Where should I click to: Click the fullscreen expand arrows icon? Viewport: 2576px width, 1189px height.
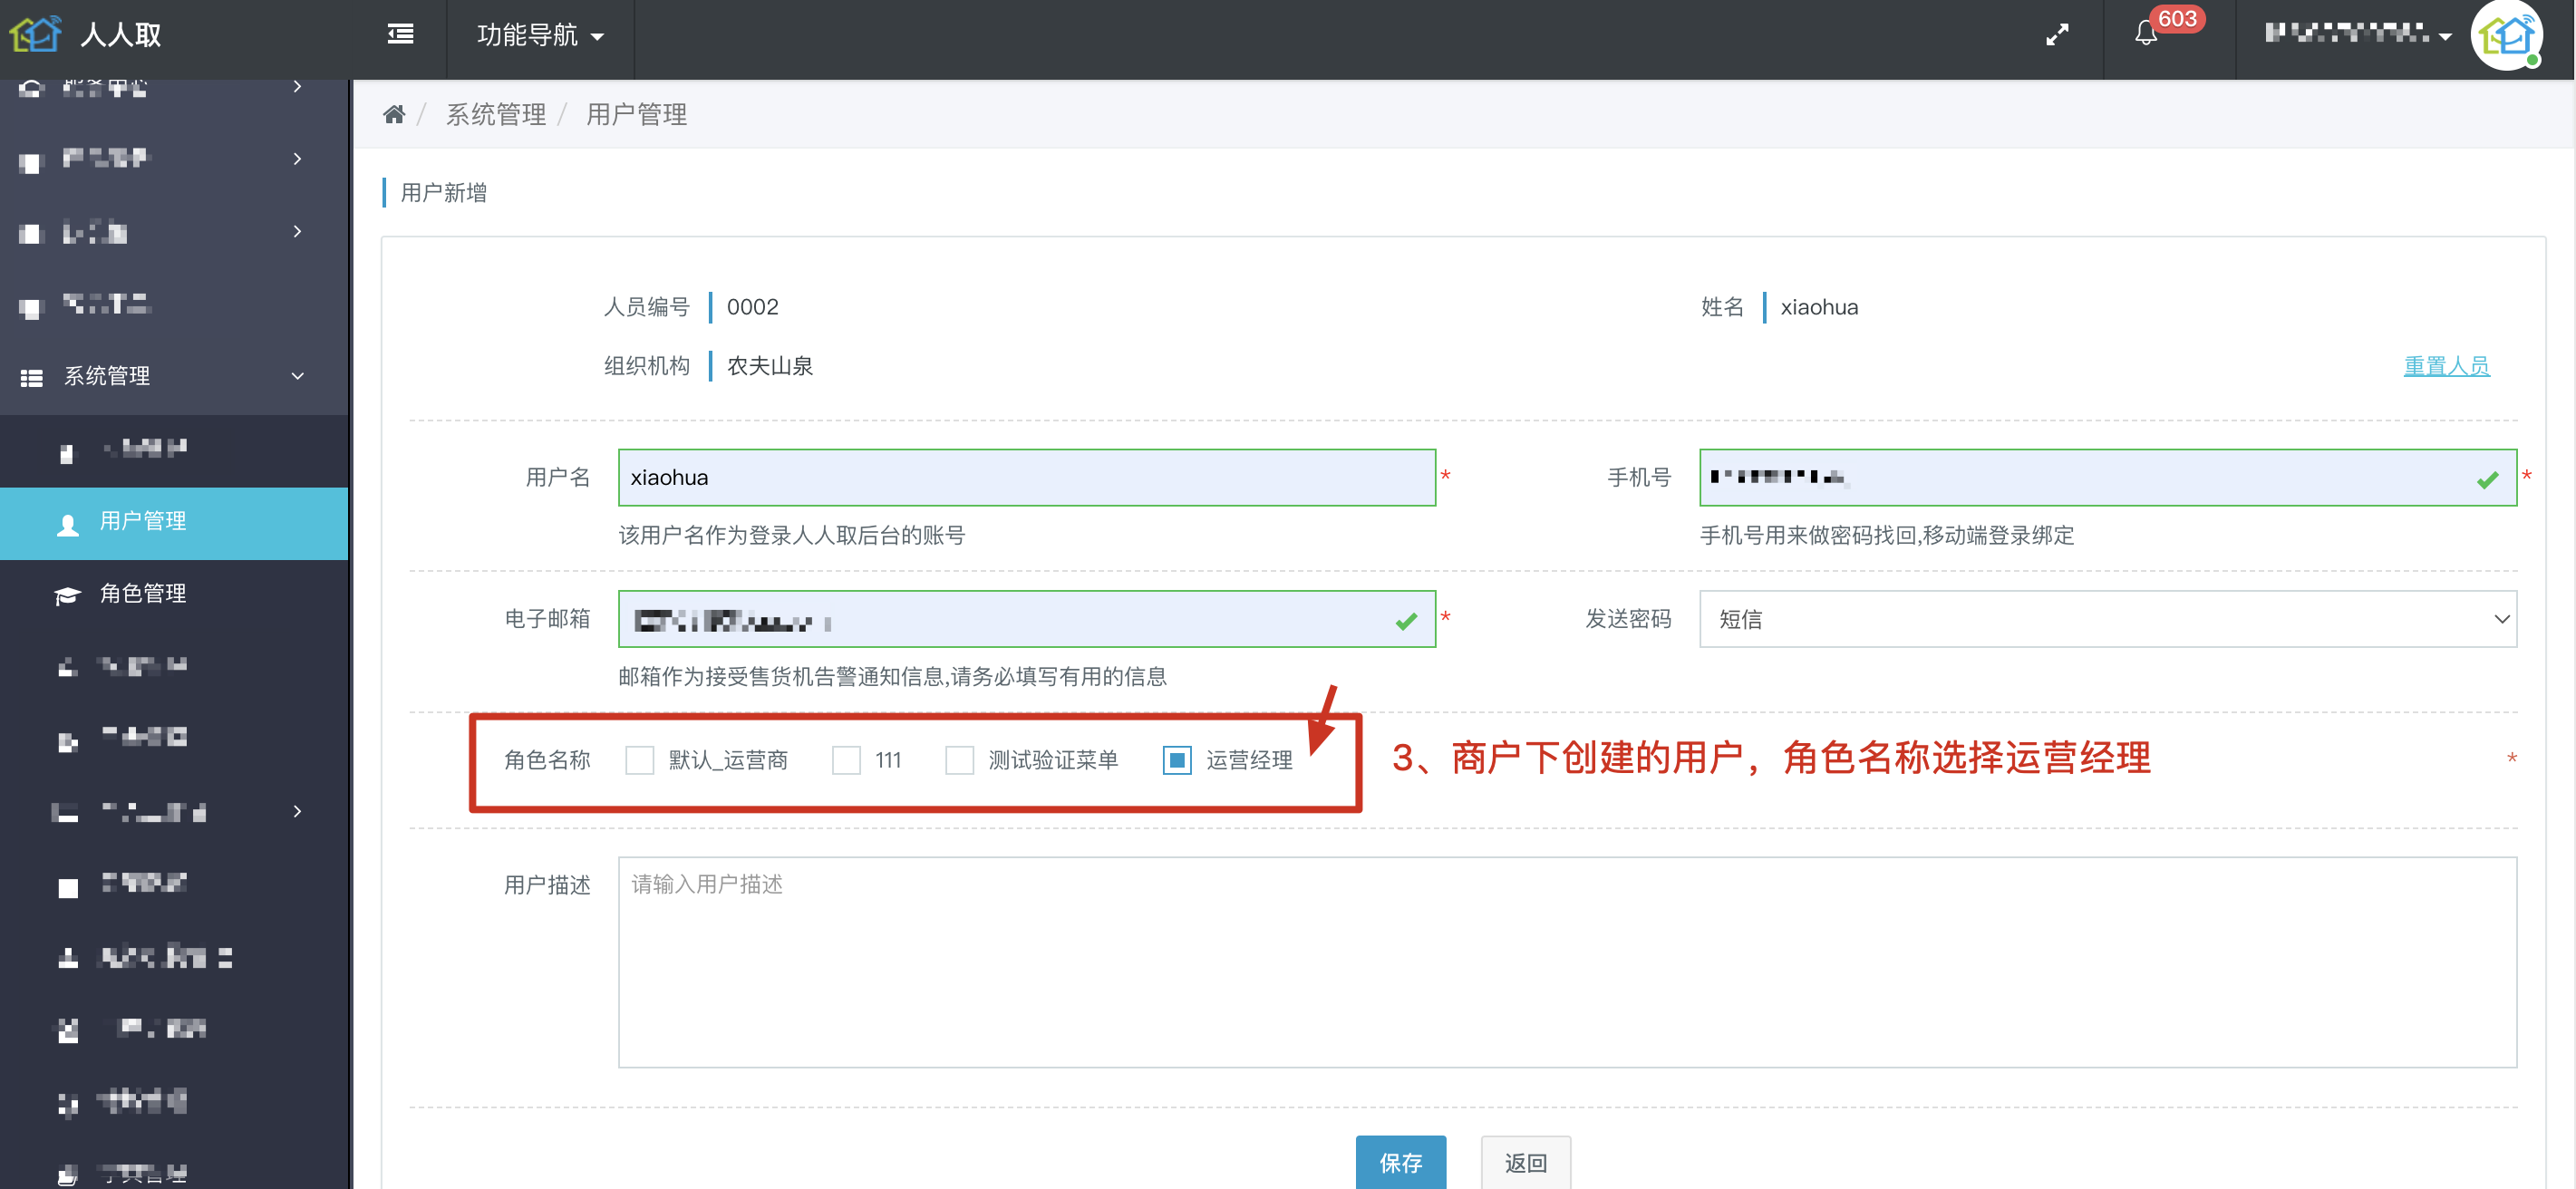(2057, 35)
